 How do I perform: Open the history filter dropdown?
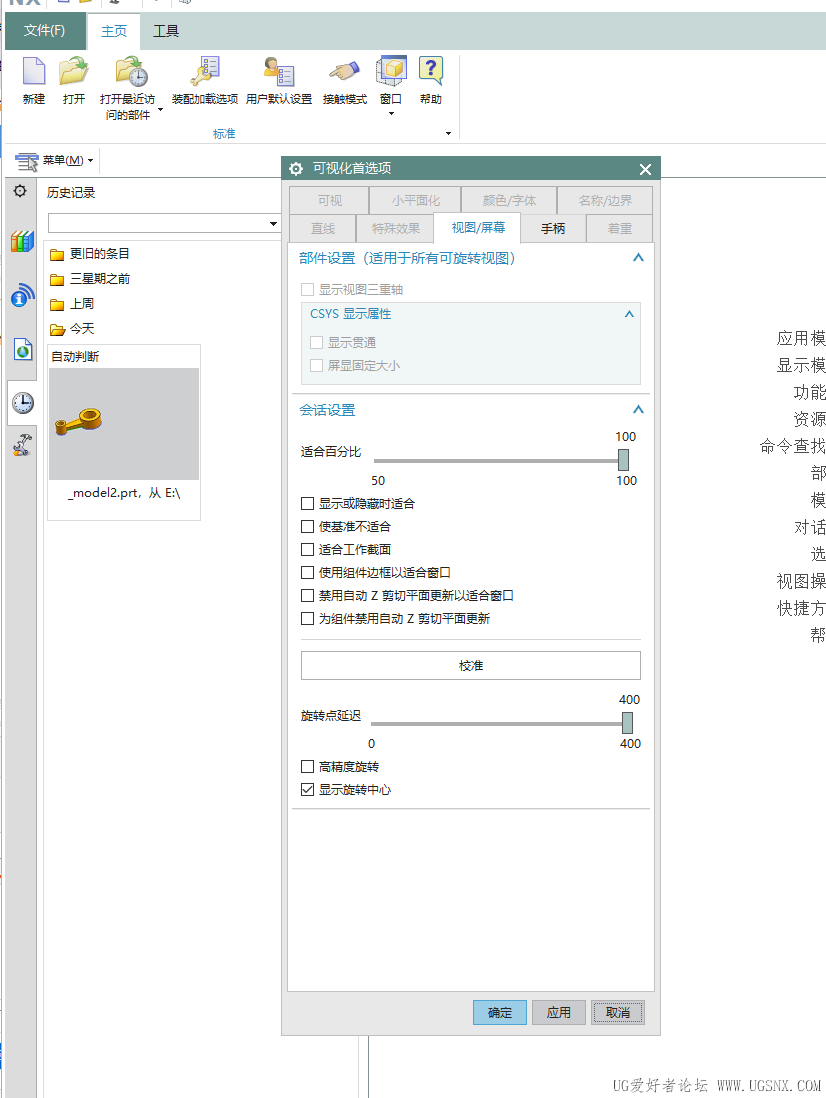(273, 224)
